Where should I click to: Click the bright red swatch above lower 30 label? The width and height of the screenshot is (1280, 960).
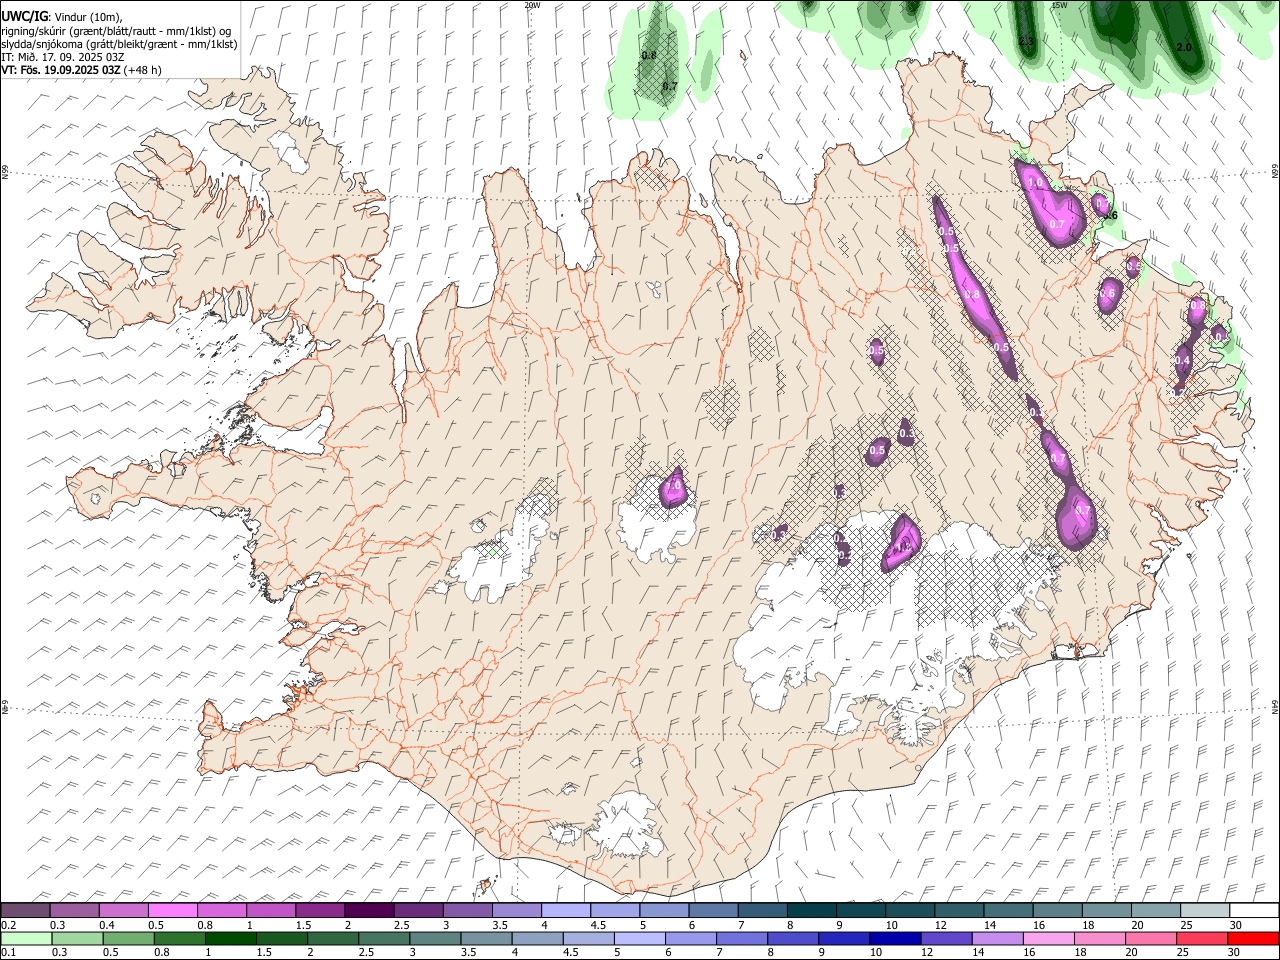(1253, 938)
